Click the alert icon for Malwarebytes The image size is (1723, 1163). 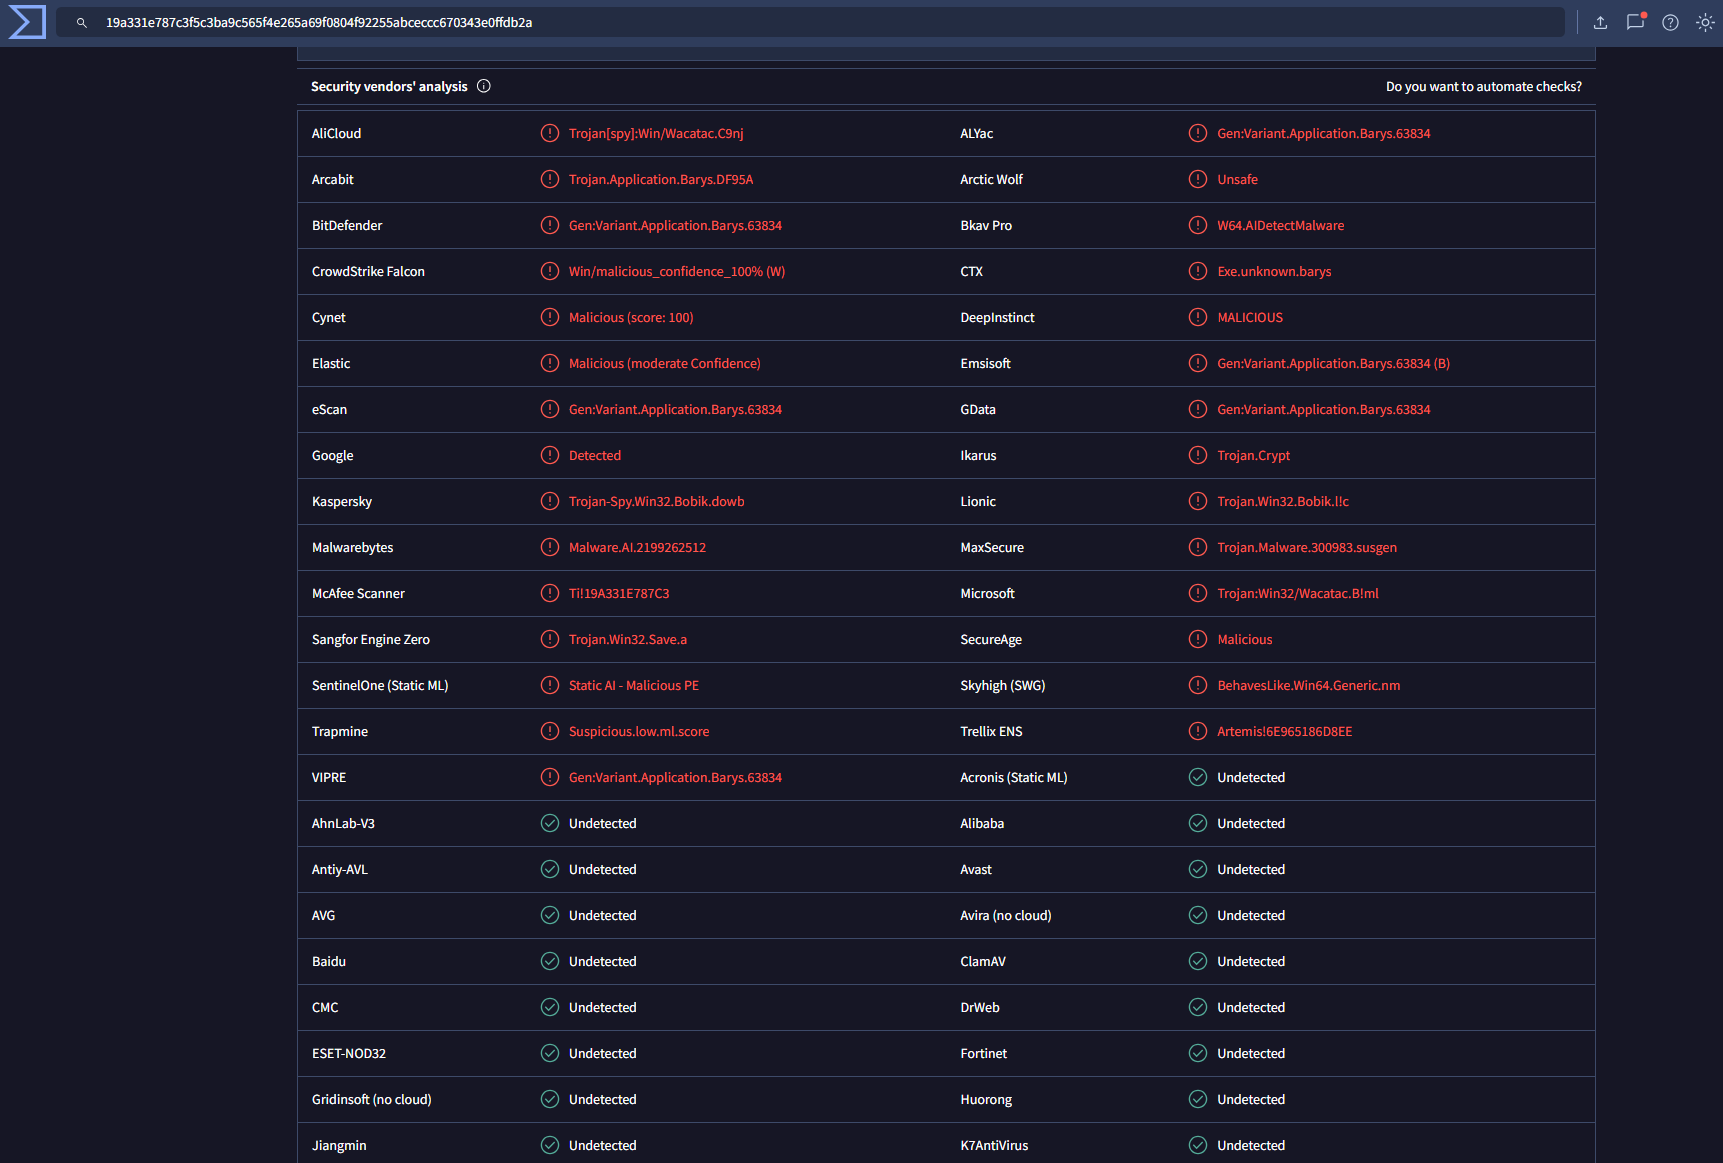pos(550,547)
